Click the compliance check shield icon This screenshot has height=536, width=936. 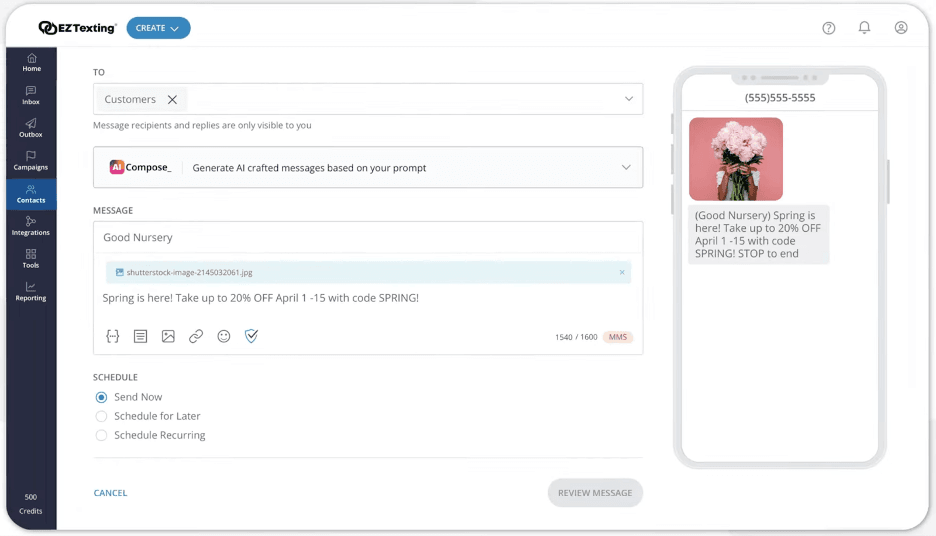point(251,336)
